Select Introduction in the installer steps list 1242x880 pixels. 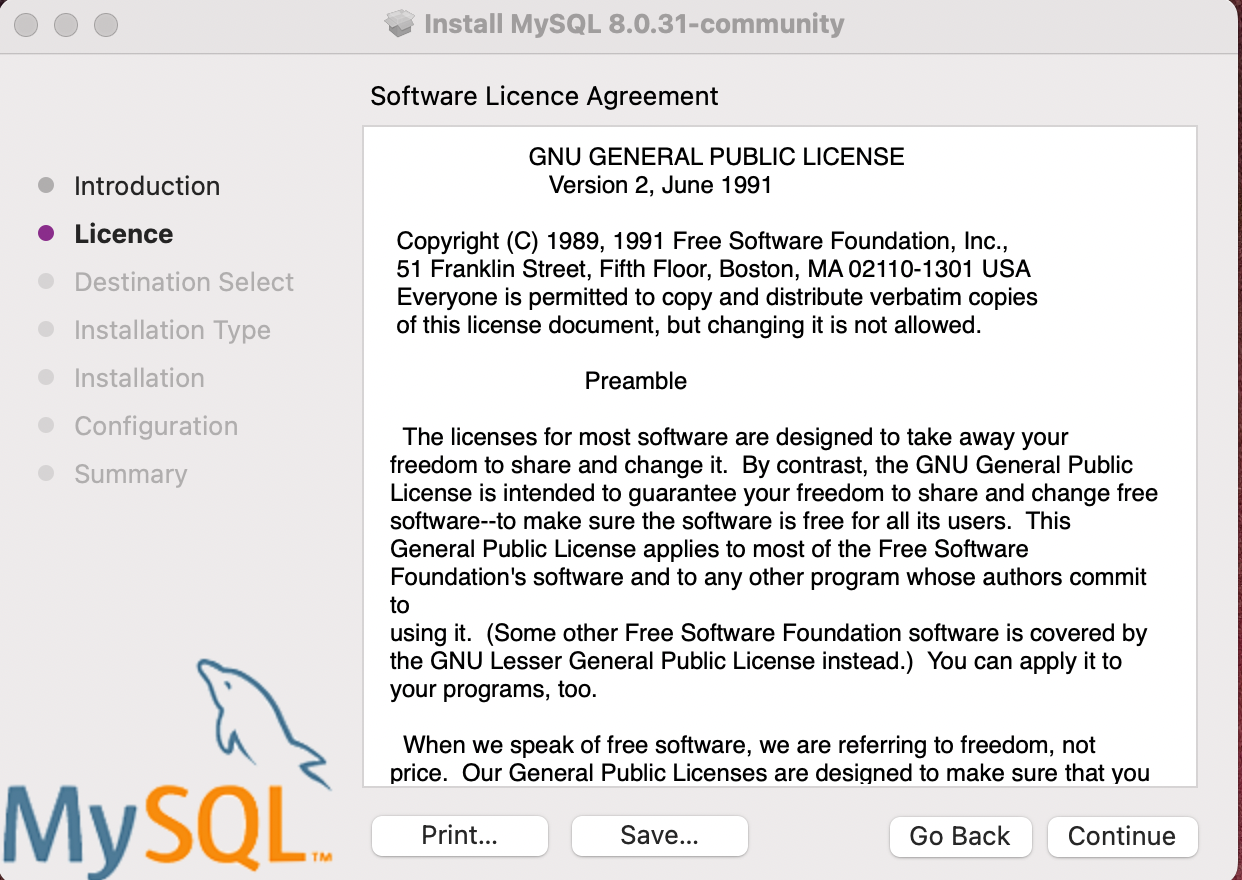pos(147,185)
